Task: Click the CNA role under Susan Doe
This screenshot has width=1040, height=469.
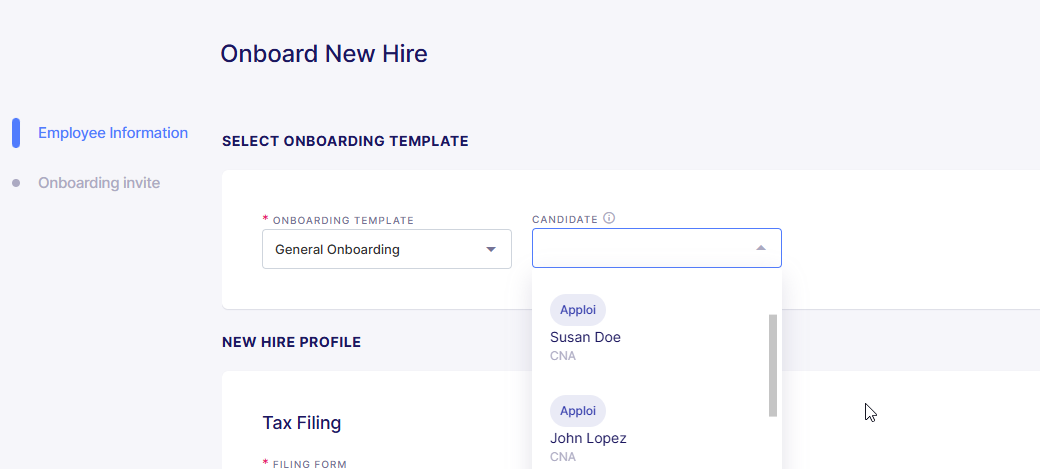Action: coord(562,356)
